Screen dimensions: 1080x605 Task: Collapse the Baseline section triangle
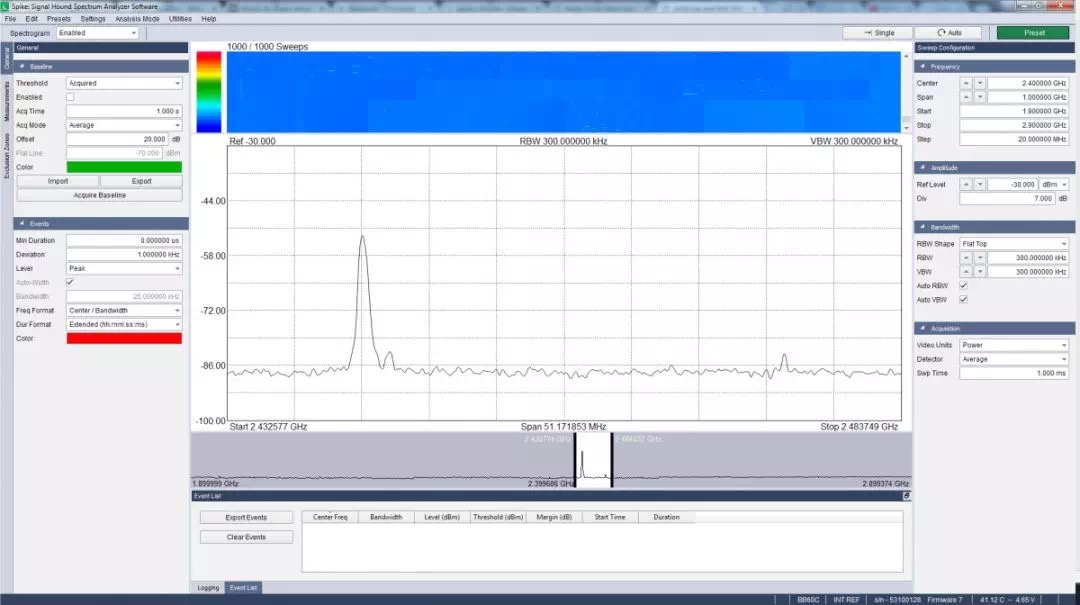(x=23, y=66)
